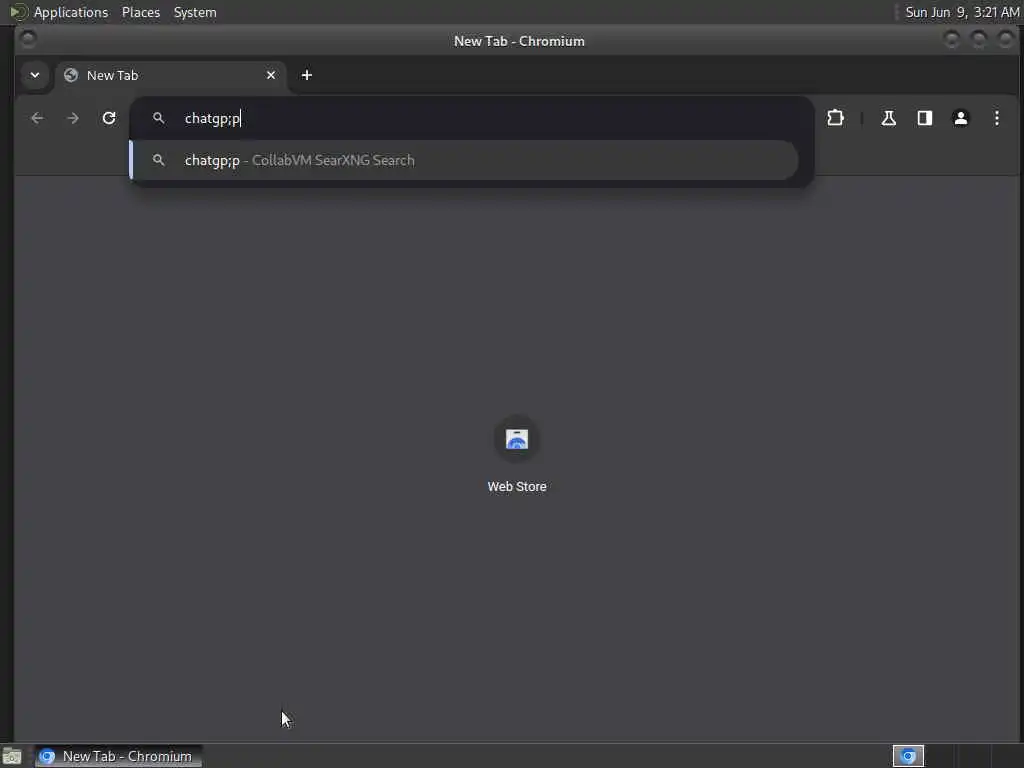
Task: Click the show desktop icon in bottom panel
Action: [12, 756]
